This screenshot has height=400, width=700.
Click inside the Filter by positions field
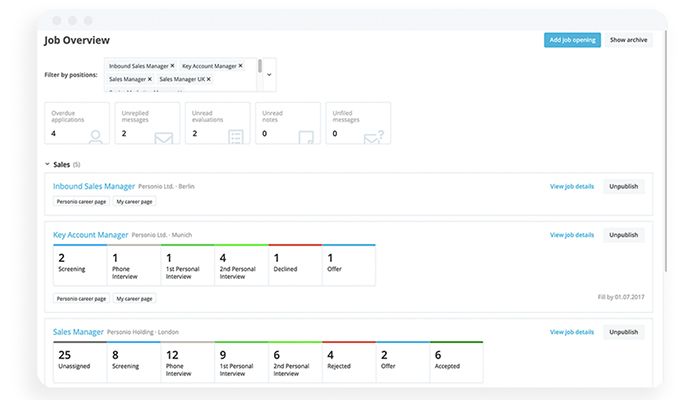[220, 86]
